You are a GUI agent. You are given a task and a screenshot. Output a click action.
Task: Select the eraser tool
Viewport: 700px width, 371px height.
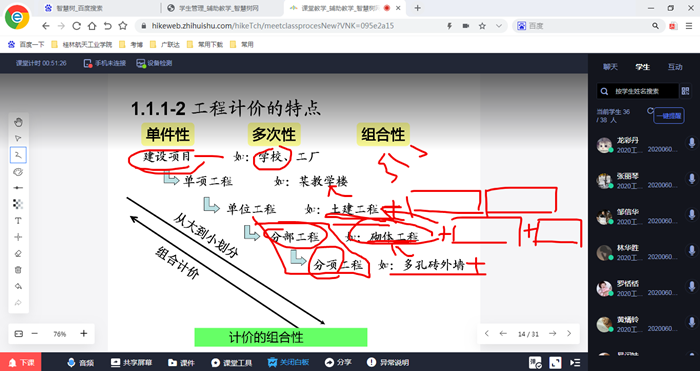[18, 254]
